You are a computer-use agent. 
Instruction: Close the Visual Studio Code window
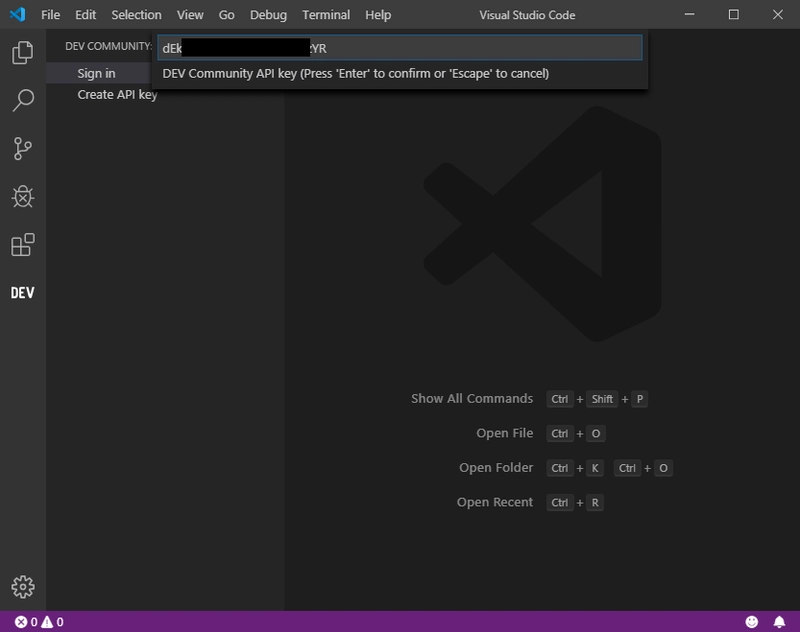click(x=777, y=14)
